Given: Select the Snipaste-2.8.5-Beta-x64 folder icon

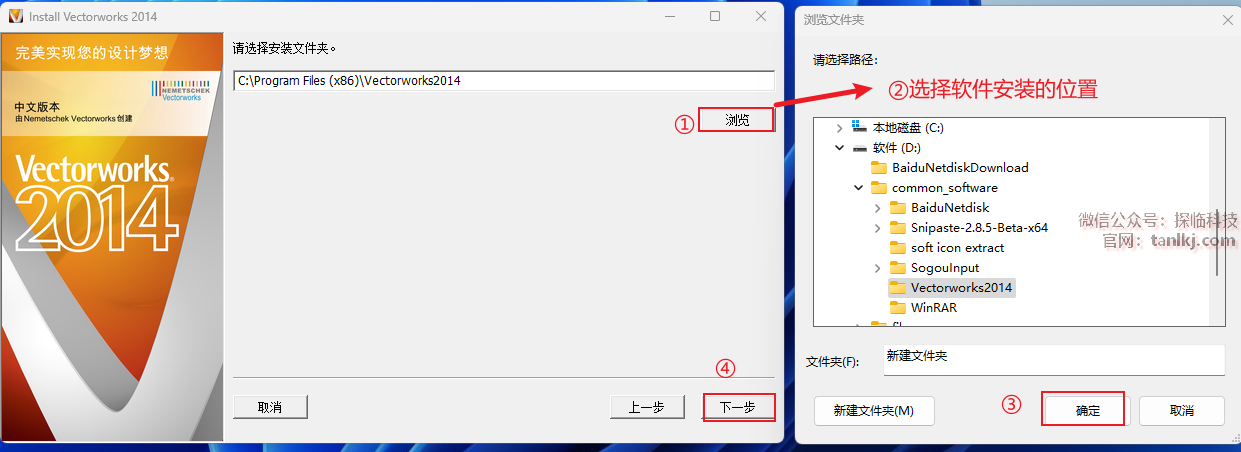Looking at the screenshot, I should coord(897,228).
